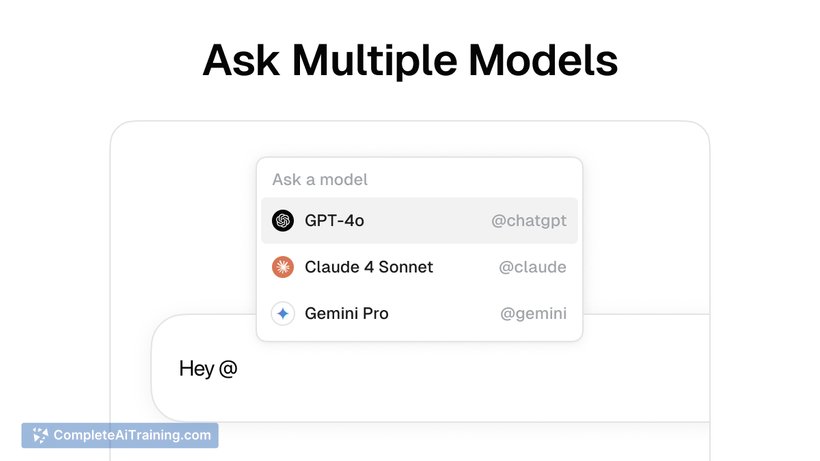820x461 pixels.
Task: Click the 'Ask a model' search field
Action: [x=419, y=179]
